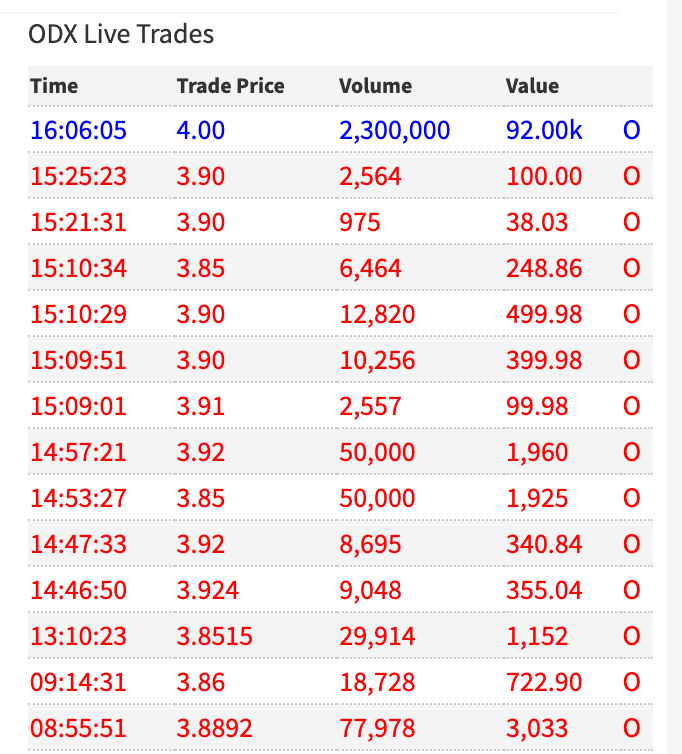Click the 1,925 value cell
This screenshot has width=682, height=754.
click(x=537, y=498)
